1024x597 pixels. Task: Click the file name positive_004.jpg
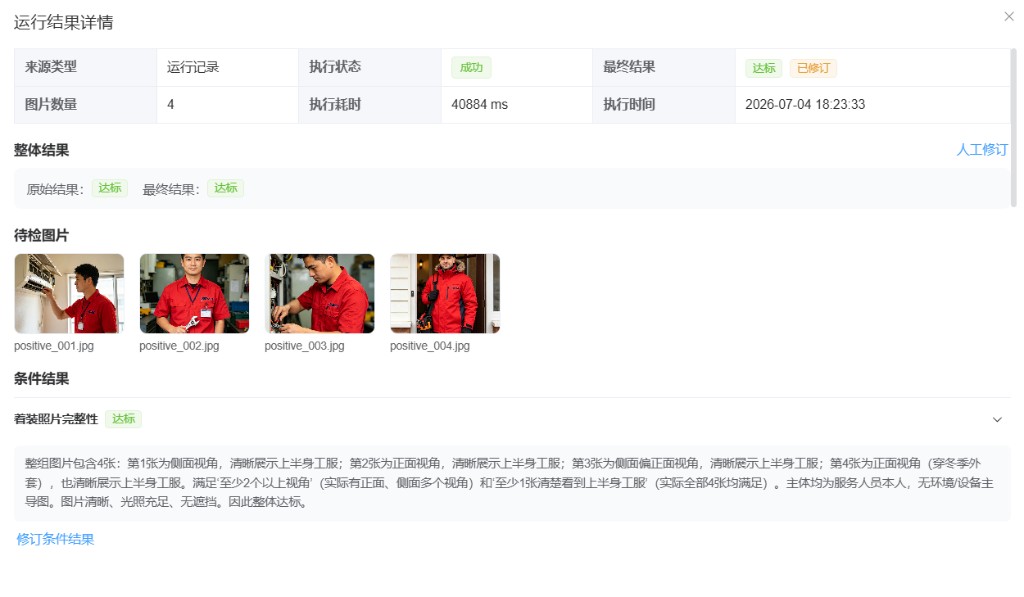pyautogui.click(x=430, y=346)
